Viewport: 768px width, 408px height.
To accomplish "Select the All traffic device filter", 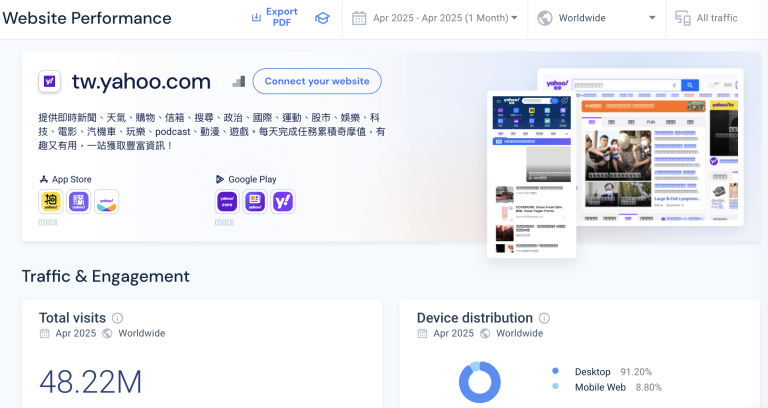I will 706,18.
